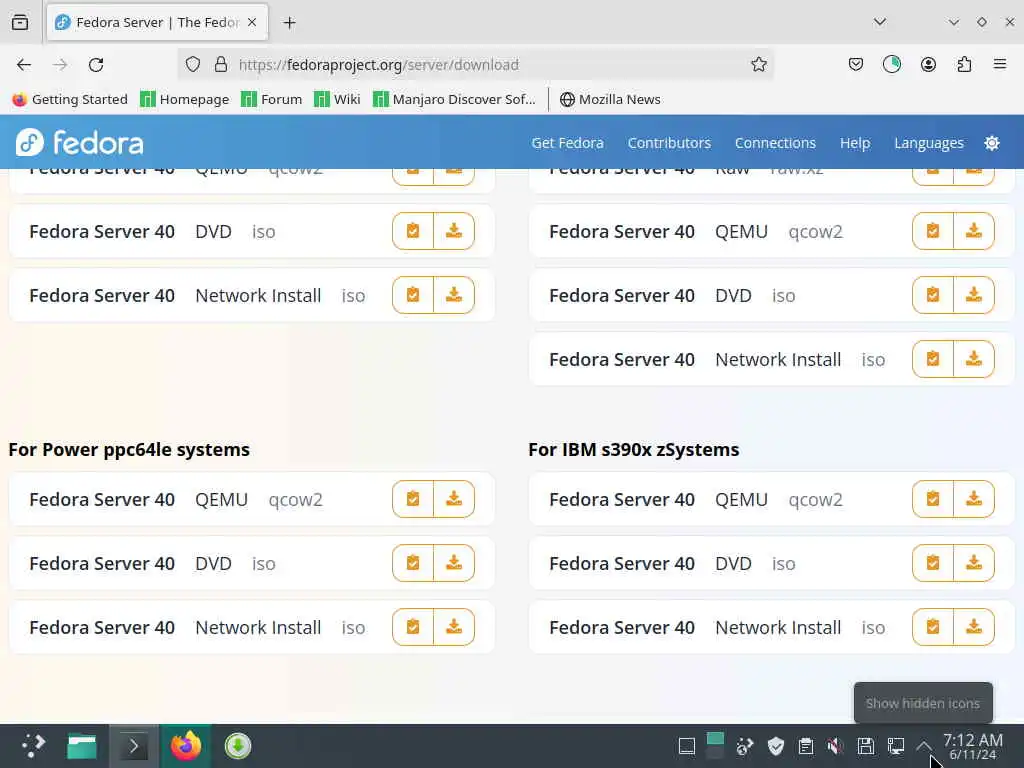Open the security shield tray icon
This screenshot has height=768, width=1024.
point(775,746)
